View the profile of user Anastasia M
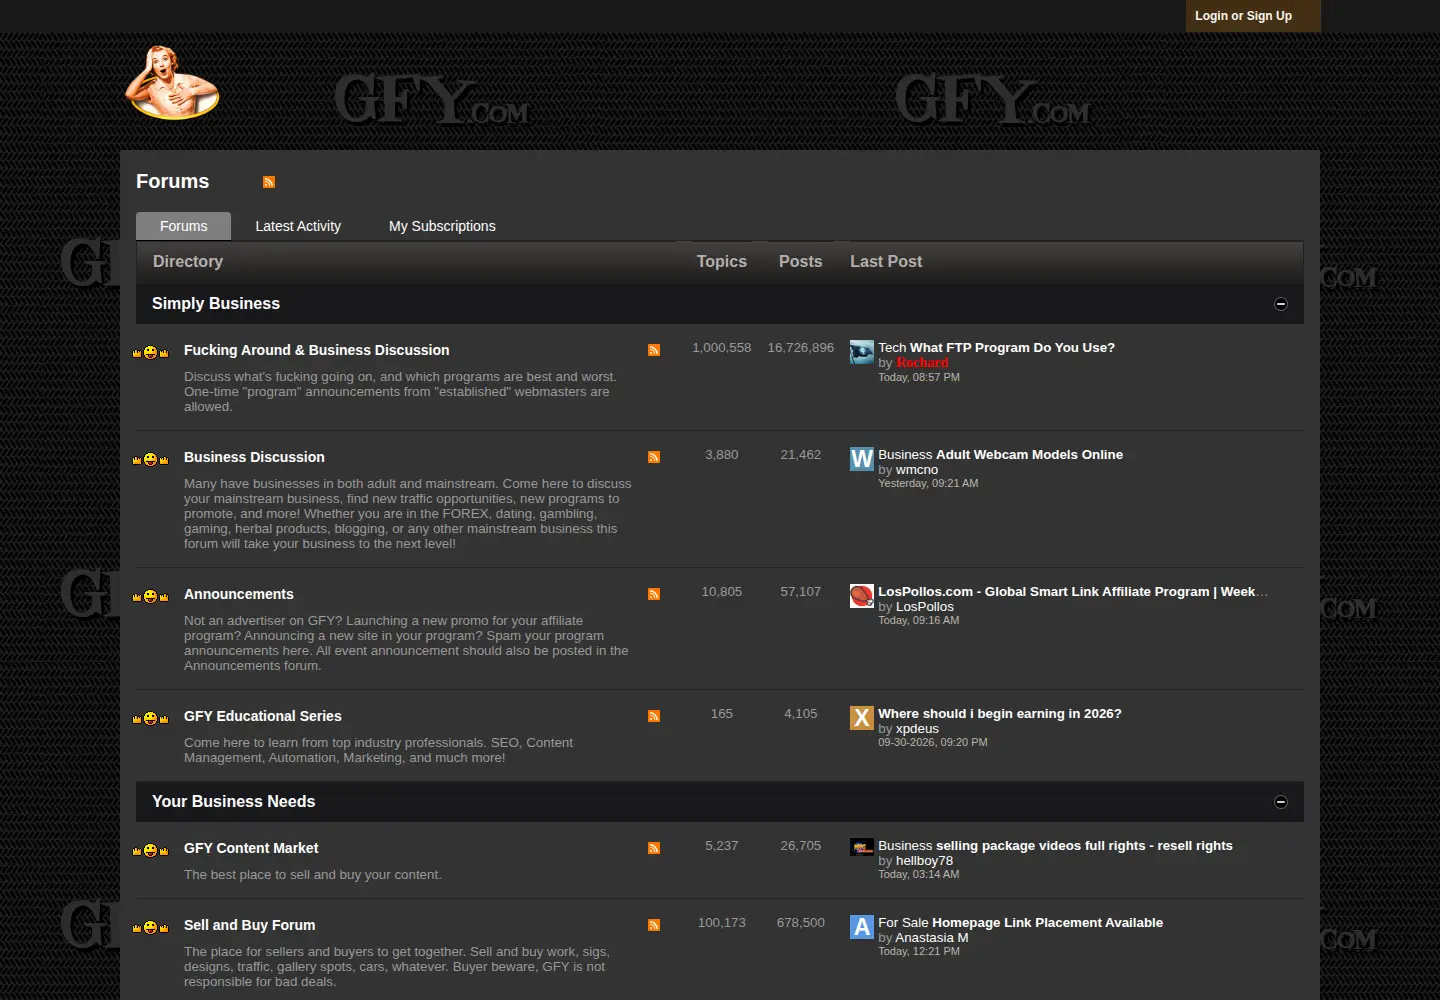 pos(932,938)
